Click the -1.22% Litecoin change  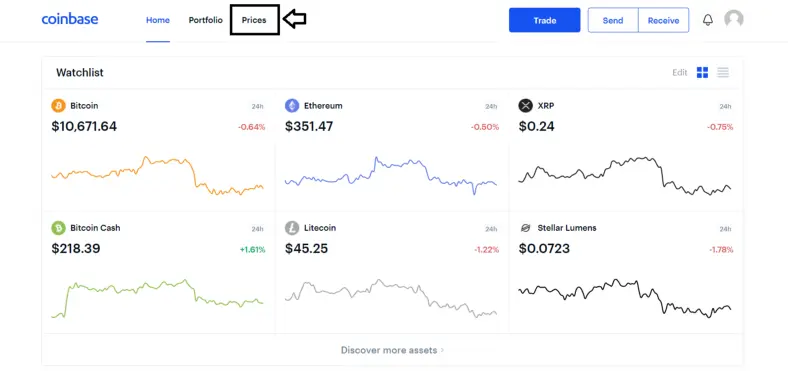pos(486,249)
